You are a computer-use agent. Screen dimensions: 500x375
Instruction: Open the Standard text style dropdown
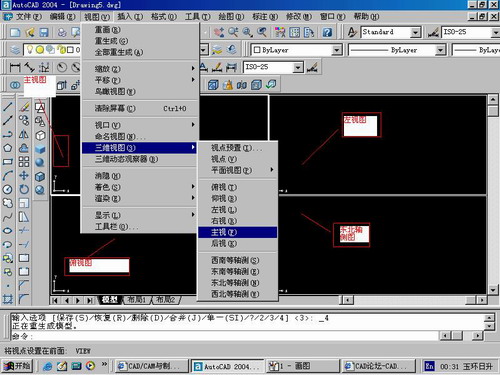click(x=390, y=32)
